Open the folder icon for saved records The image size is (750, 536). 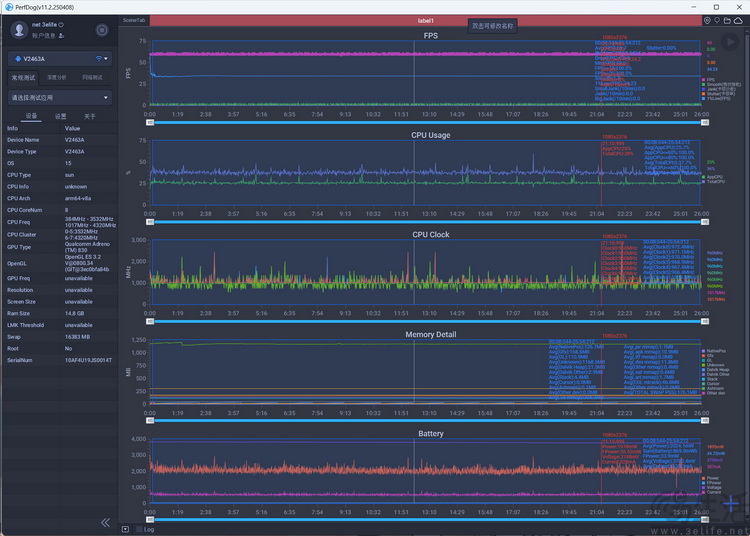[727, 21]
